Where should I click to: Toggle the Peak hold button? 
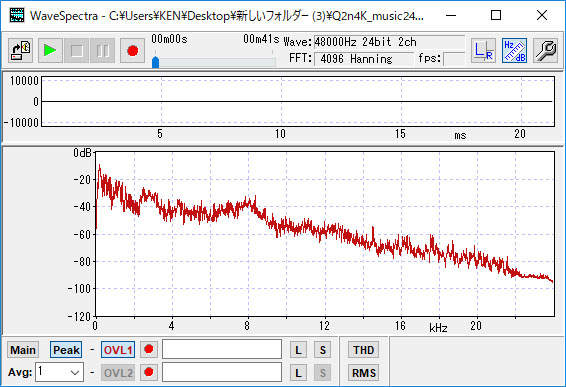[x=66, y=350]
